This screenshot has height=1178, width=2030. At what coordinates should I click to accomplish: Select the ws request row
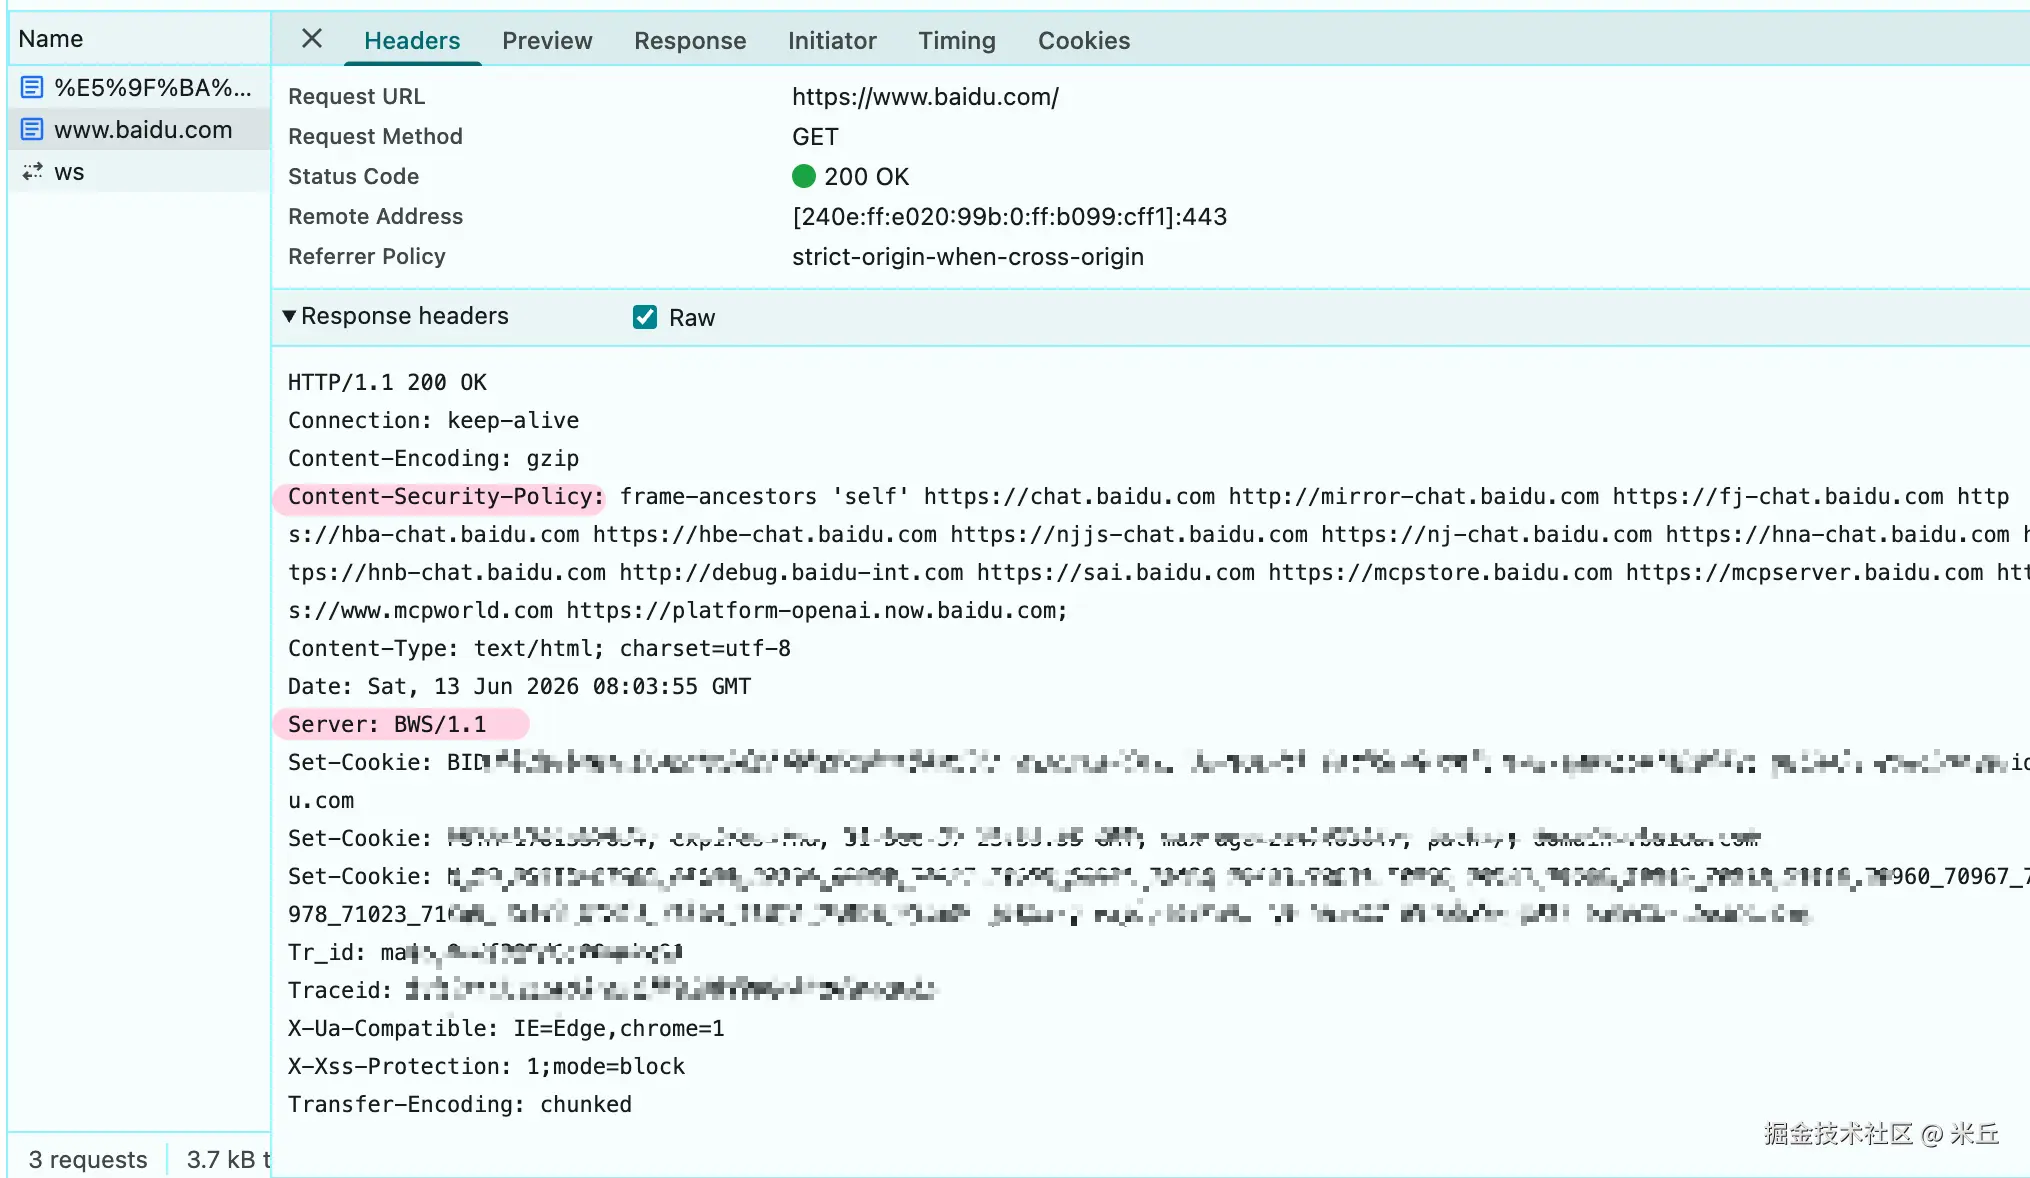click(140, 172)
